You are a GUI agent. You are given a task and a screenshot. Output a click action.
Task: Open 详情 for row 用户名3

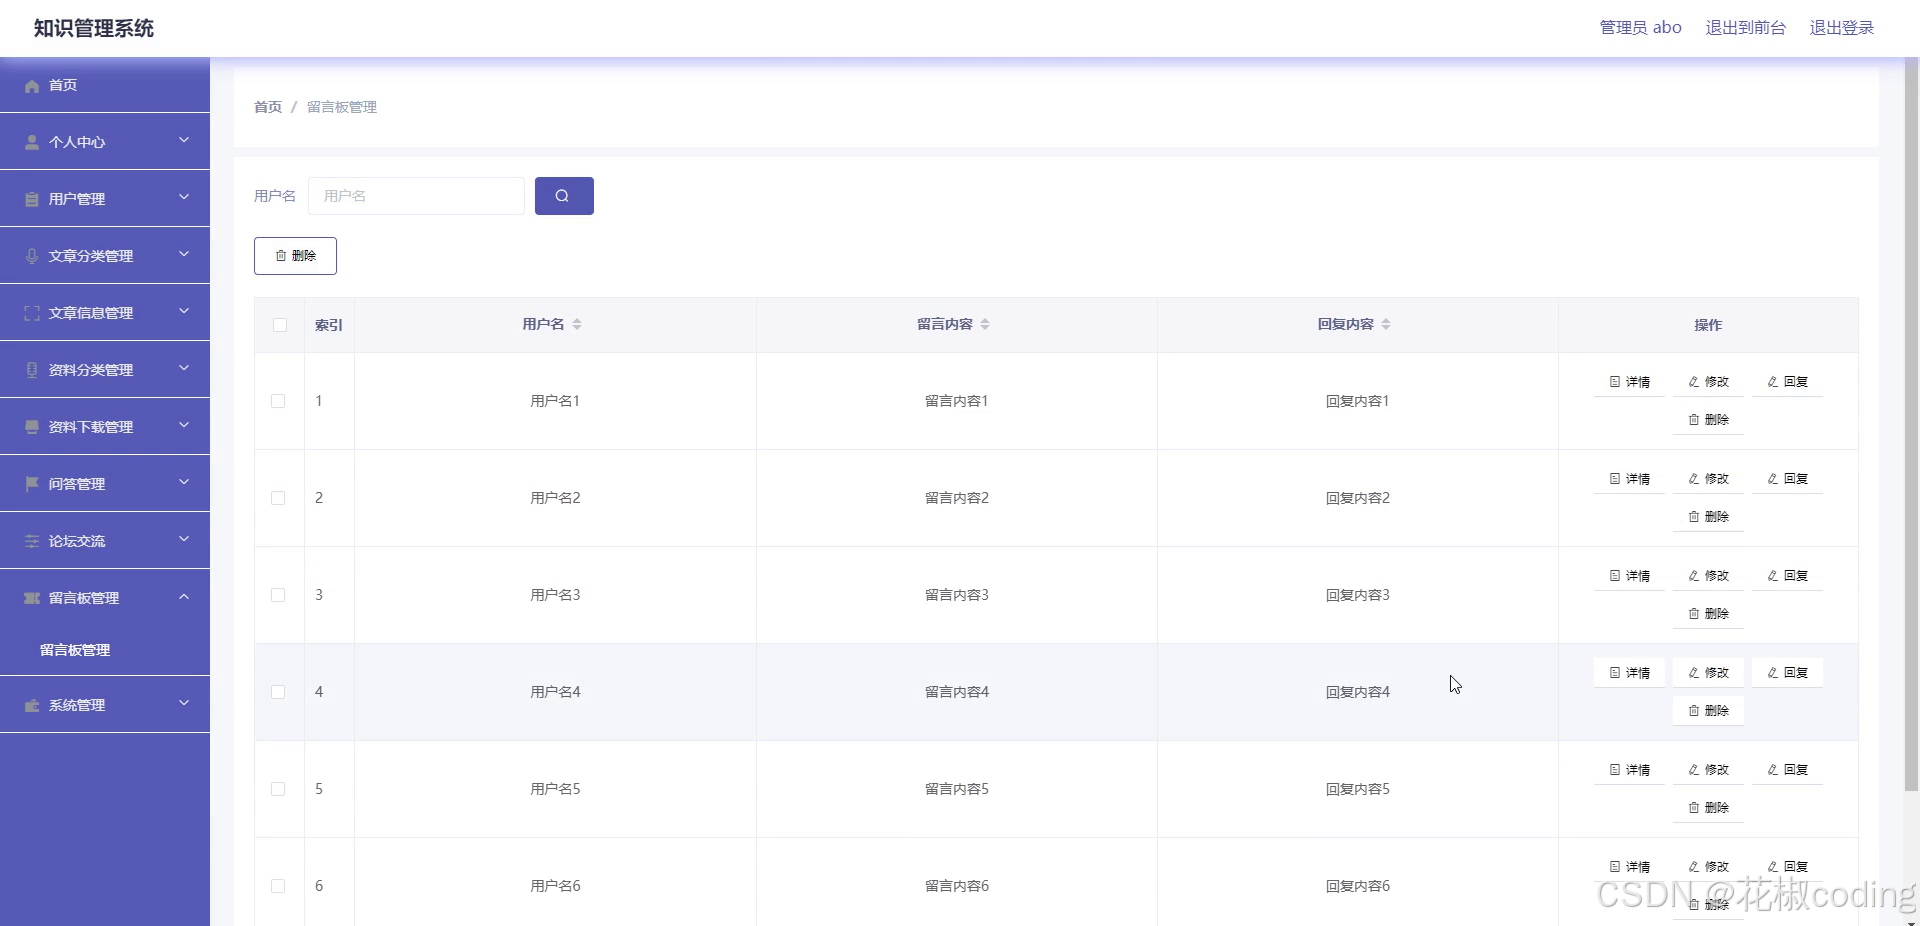point(1630,576)
